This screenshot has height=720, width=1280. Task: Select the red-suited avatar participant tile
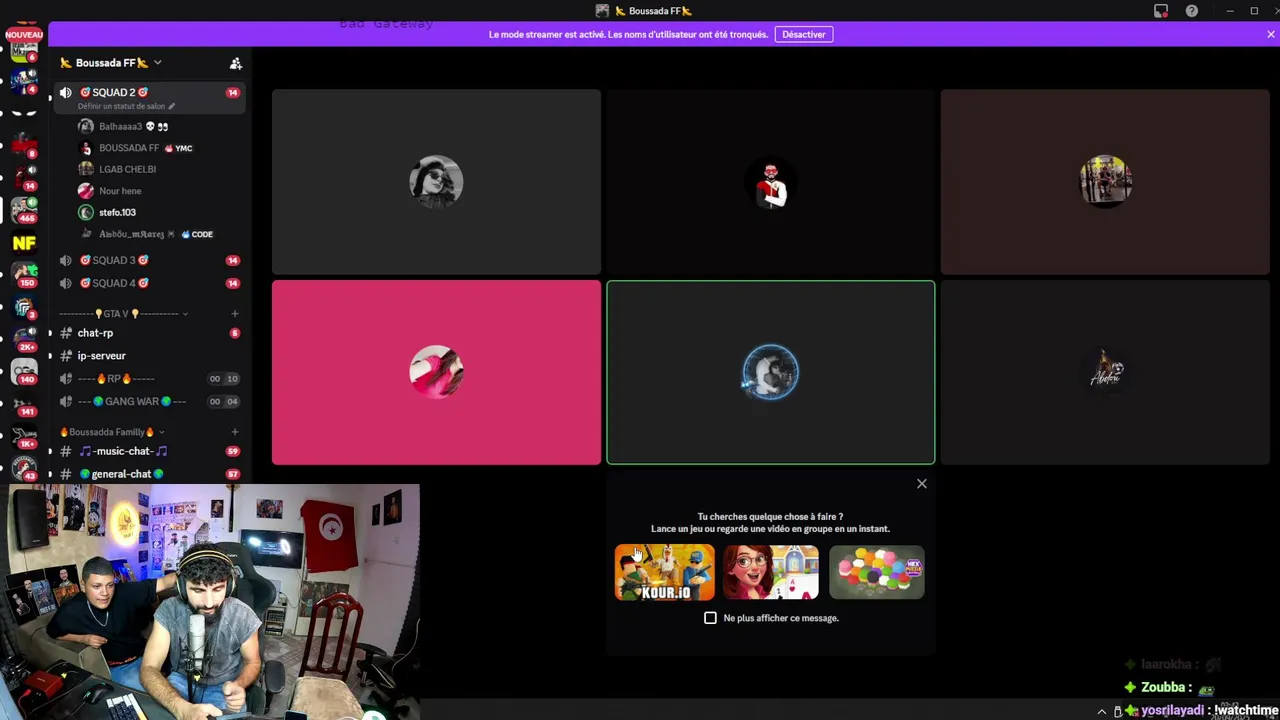point(771,182)
